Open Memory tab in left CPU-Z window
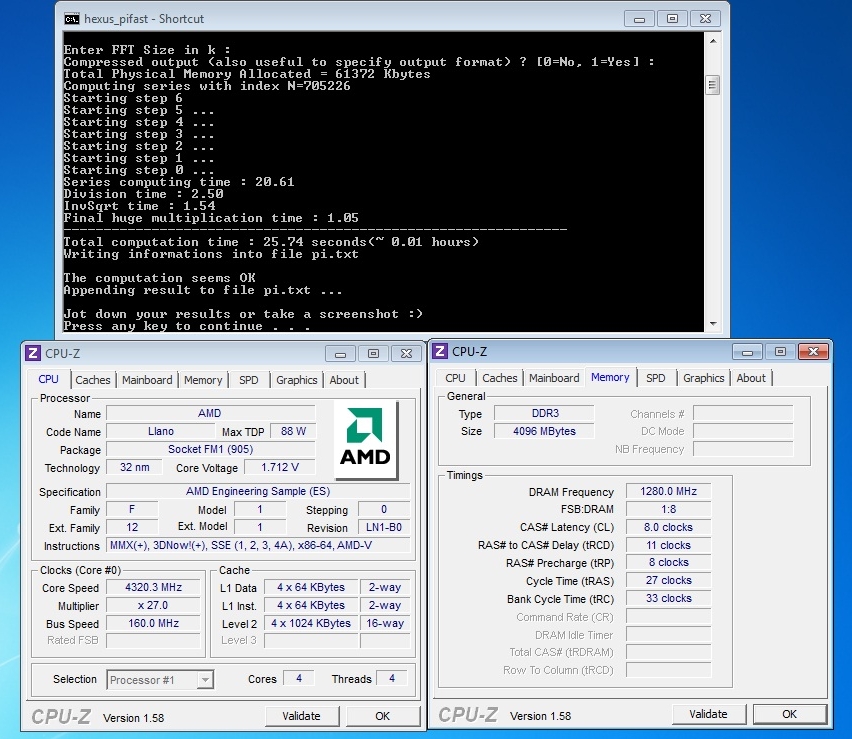 tap(203, 380)
